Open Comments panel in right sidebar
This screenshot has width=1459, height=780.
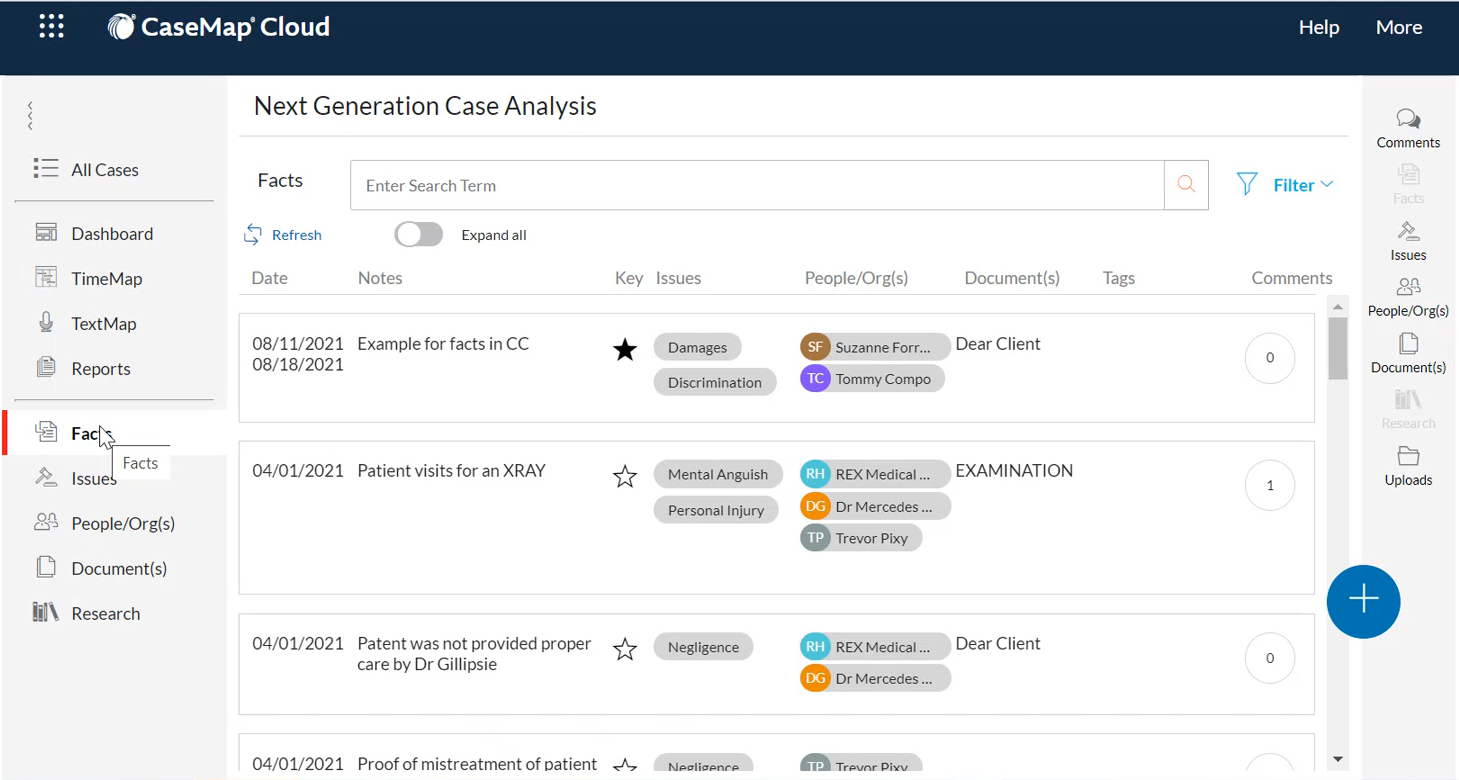(x=1408, y=129)
